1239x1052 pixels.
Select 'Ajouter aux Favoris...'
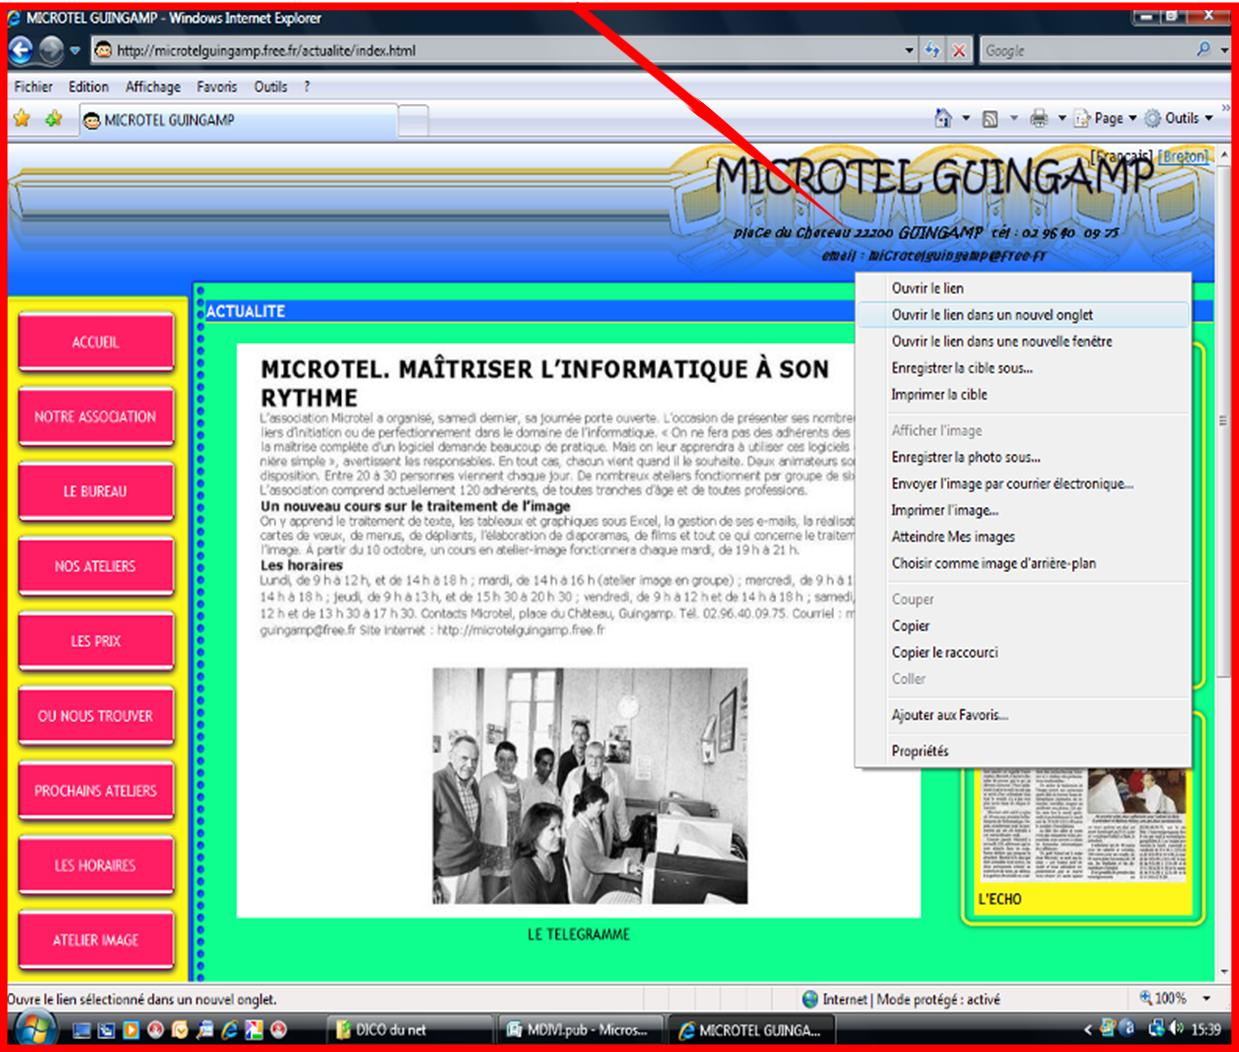(x=1023, y=715)
